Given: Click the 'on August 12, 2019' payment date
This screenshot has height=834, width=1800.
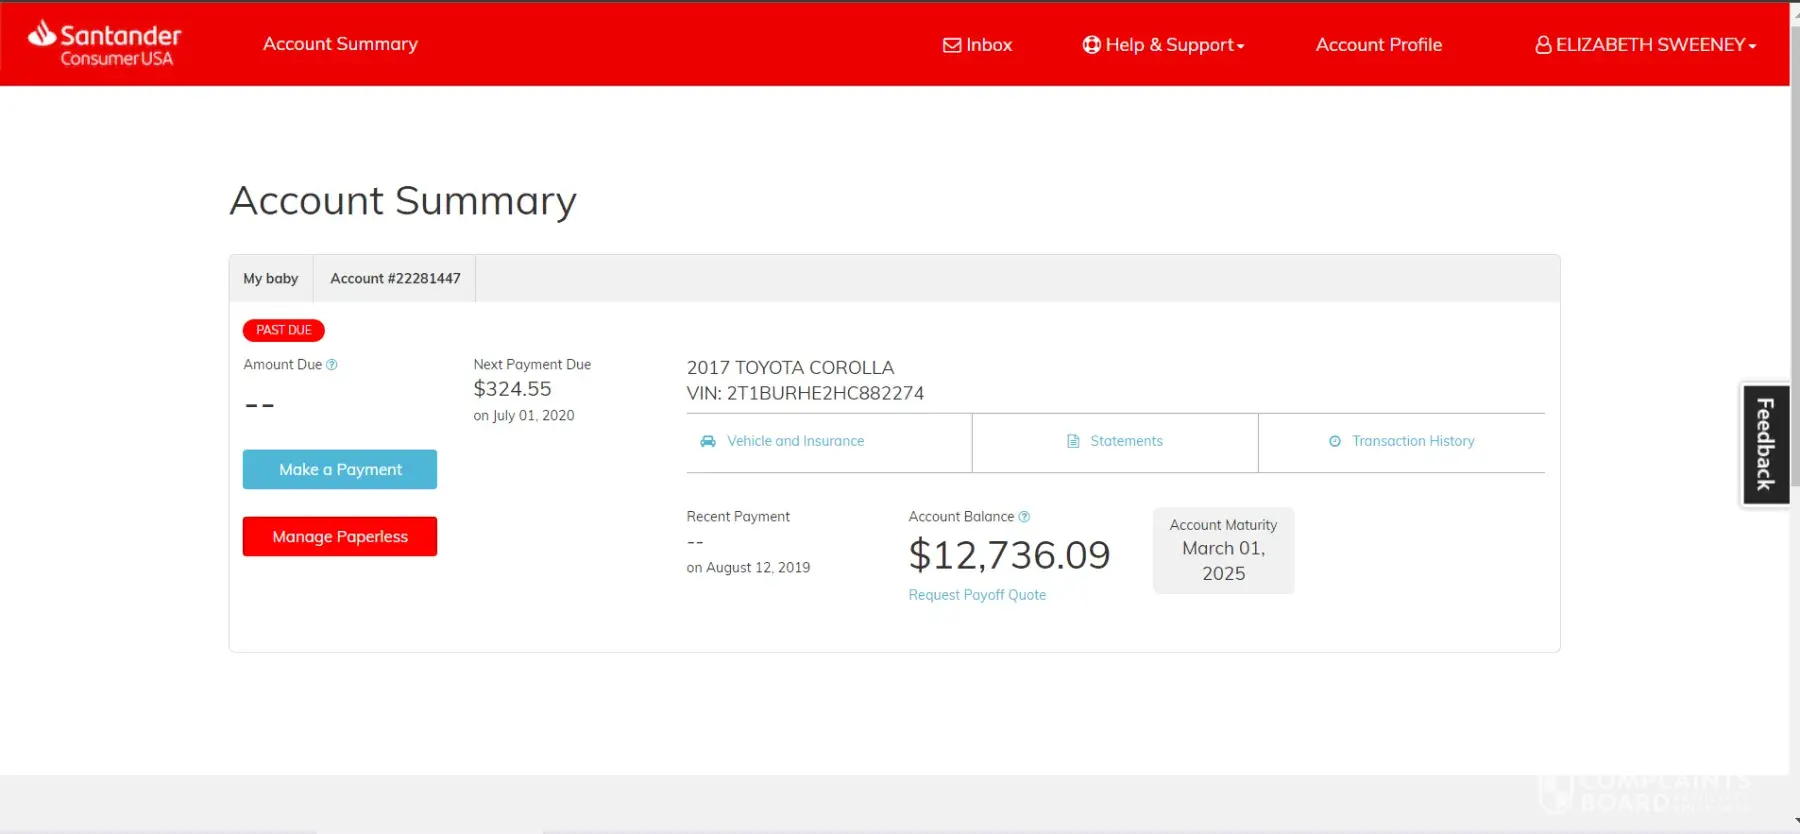Looking at the screenshot, I should [748, 568].
